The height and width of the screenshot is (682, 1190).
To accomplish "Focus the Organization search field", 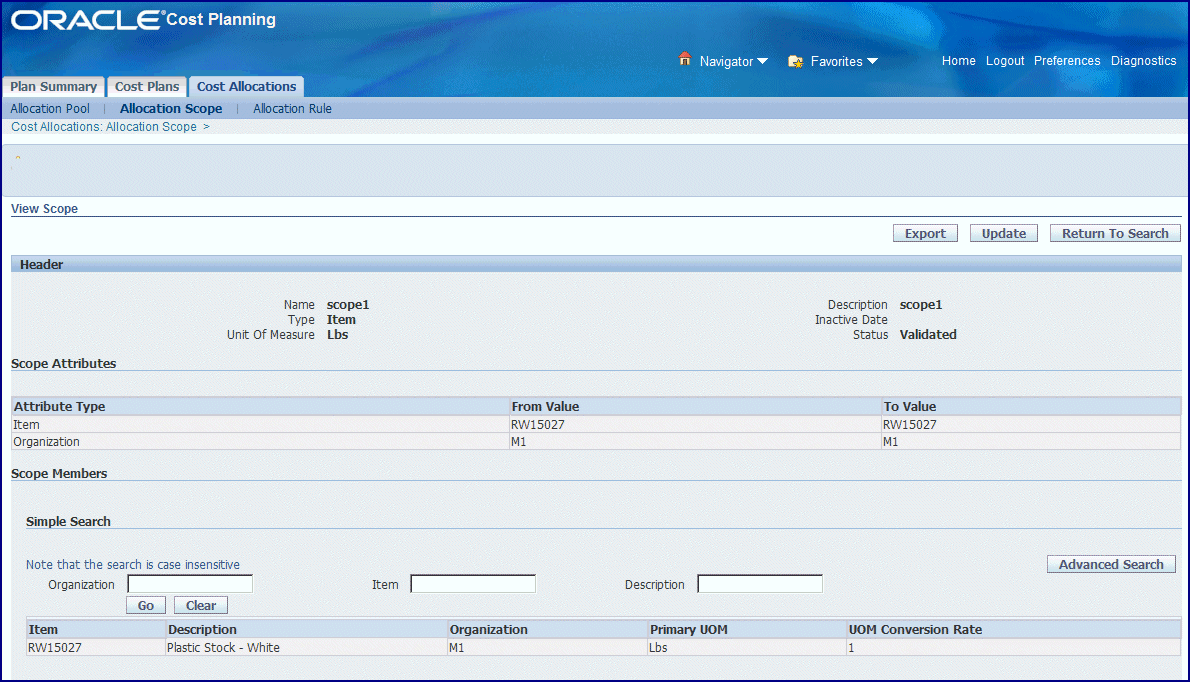I will pyautogui.click(x=190, y=584).
